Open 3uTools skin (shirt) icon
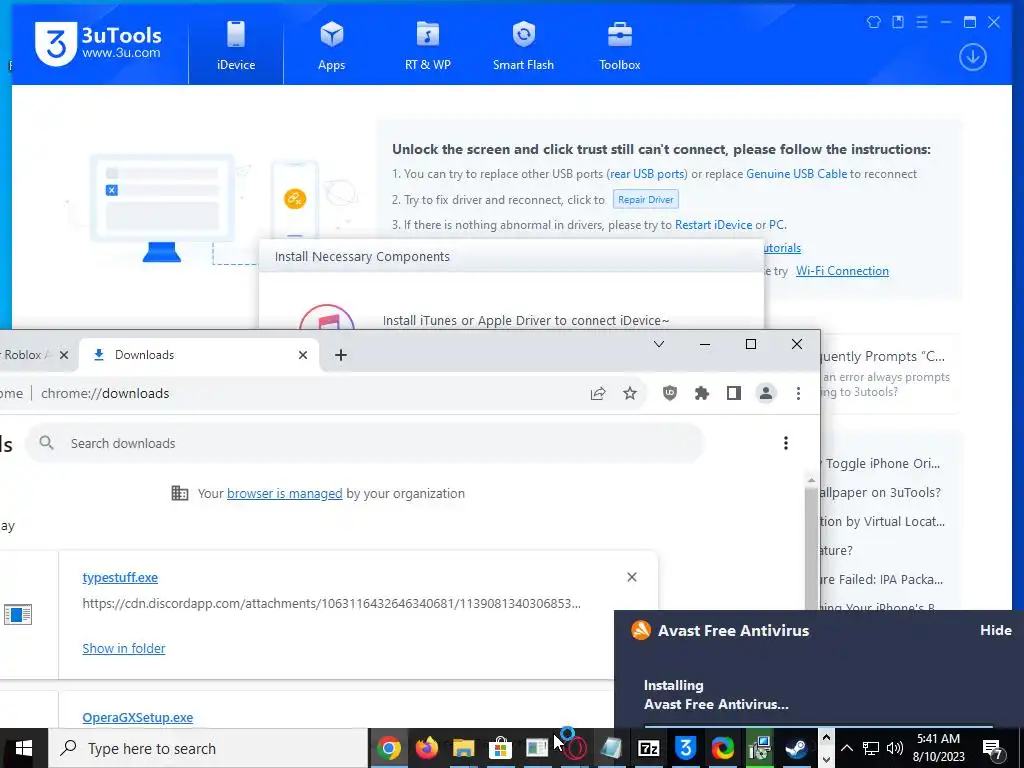The image size is (1024, 768). pyautogui.click(x=873, y=22)
